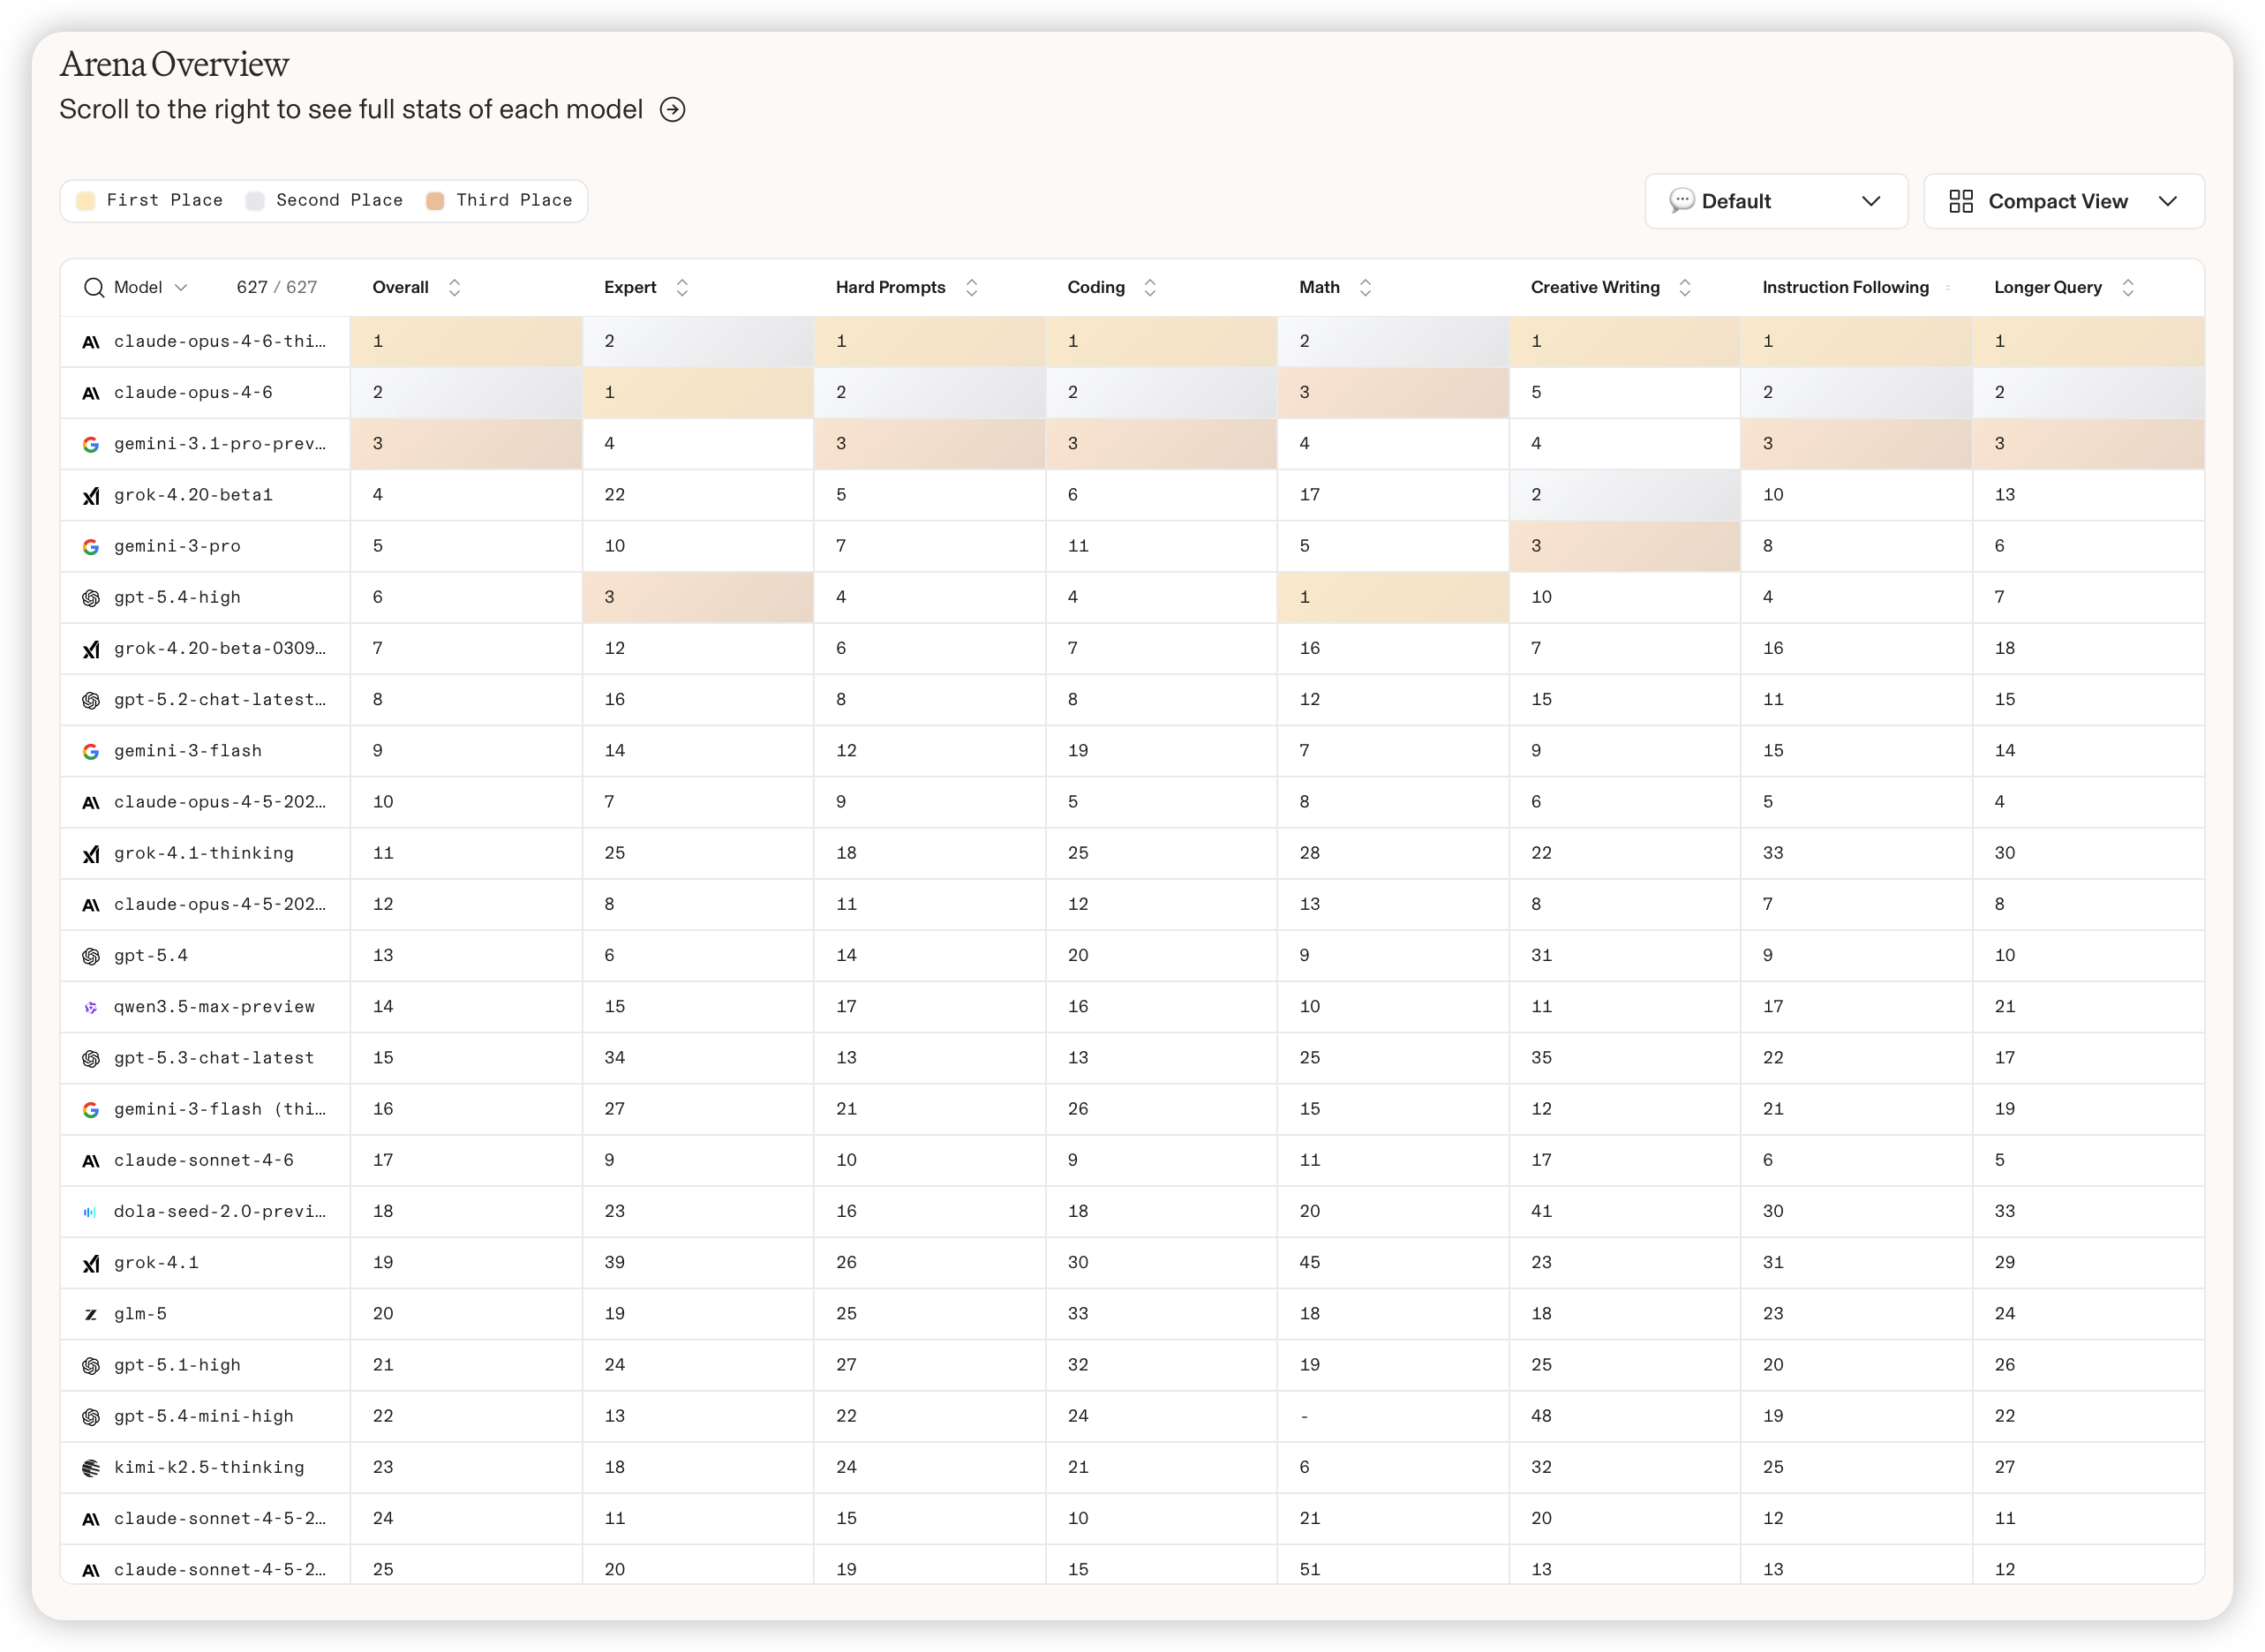Click the Anthropic logo beside claude-opus-4-6
The height and width of the screenshot is (1652, 2265).
[x=91, y=393]
